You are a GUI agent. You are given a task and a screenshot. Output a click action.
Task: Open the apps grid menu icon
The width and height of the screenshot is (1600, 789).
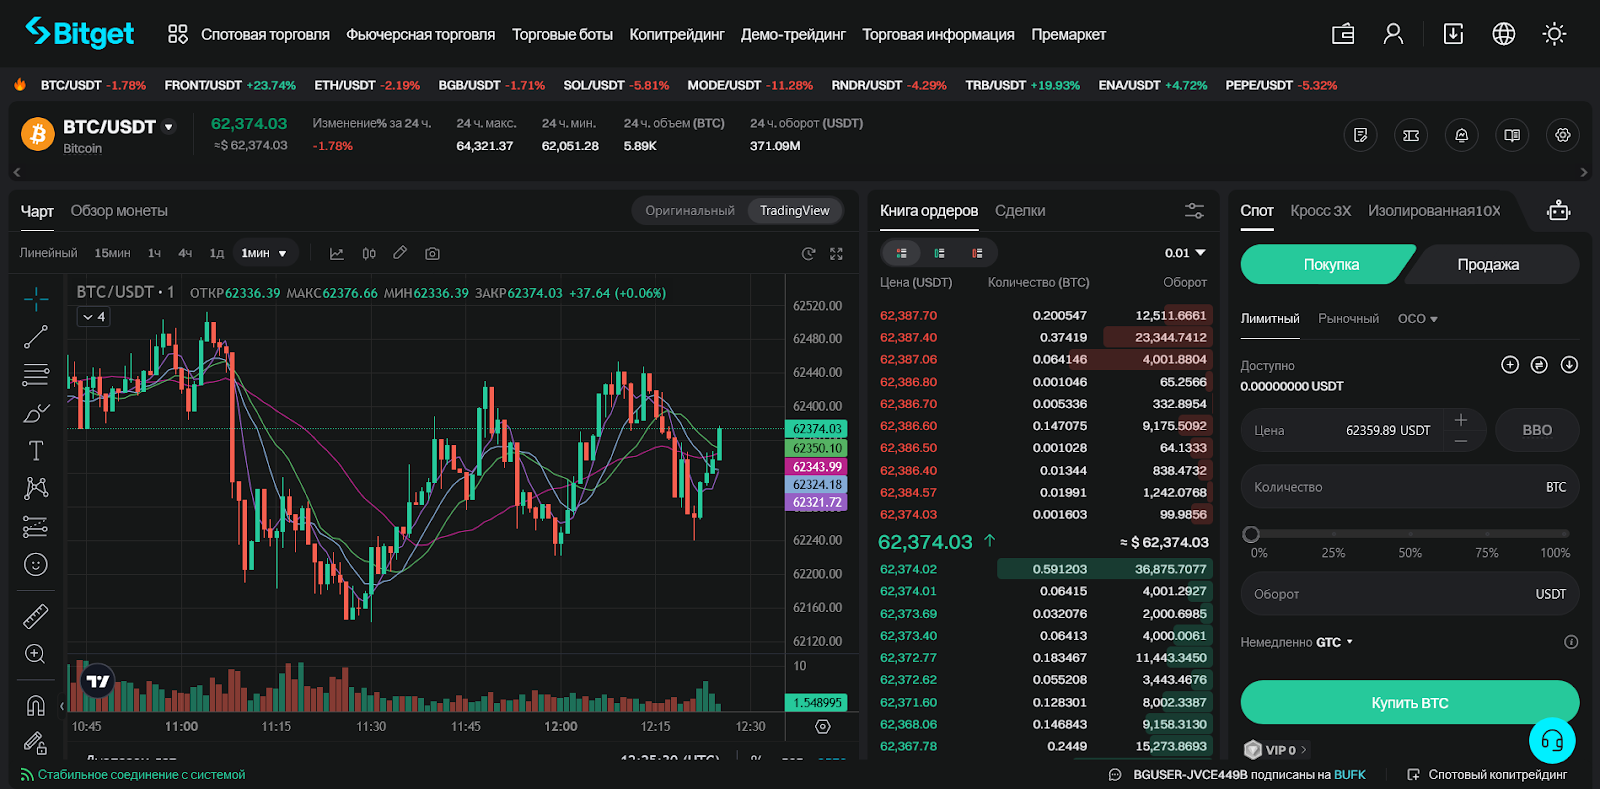[x=178, y=34]
